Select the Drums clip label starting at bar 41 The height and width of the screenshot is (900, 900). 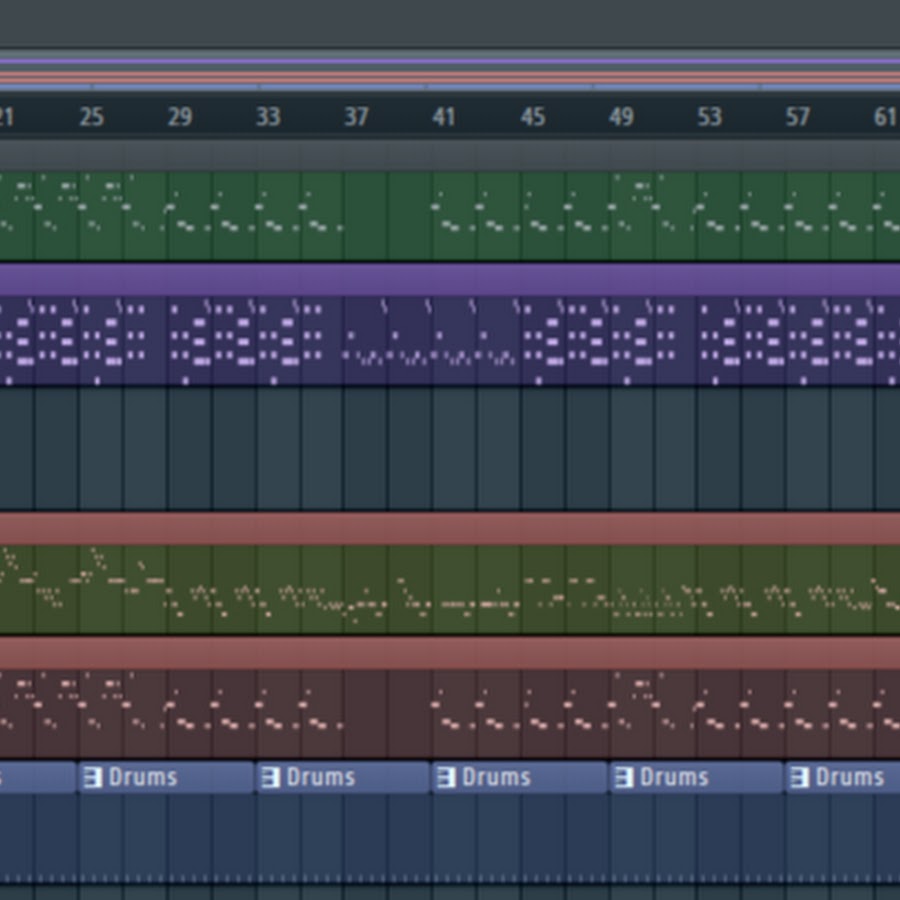click(x=496, y=777)
